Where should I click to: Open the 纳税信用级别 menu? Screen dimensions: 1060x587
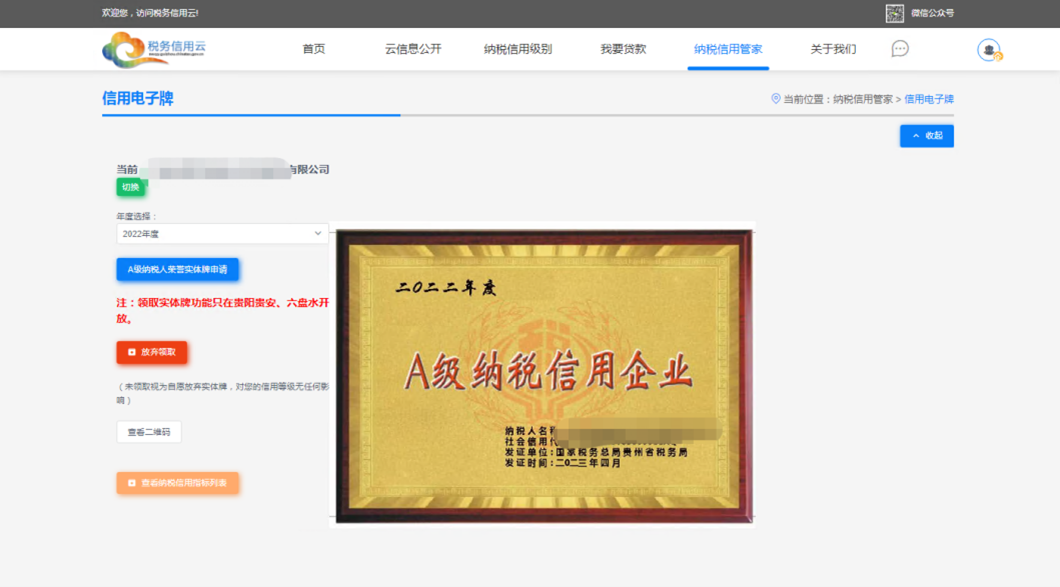click(518, 49)
